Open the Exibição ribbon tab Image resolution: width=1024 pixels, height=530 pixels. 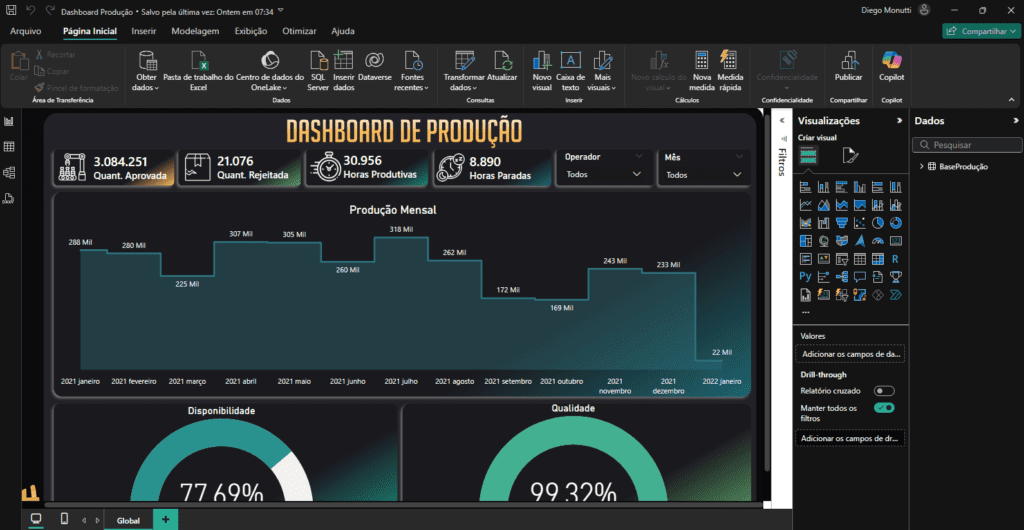[x=251, y=31]
